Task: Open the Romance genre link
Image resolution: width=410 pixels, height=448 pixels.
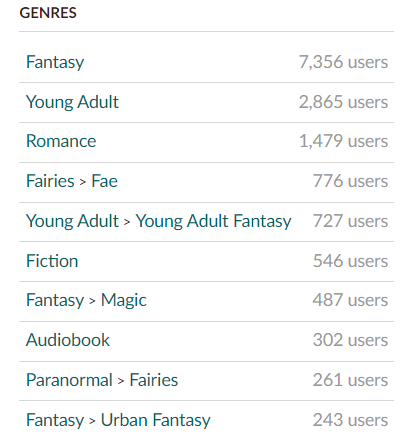Action: [61, 141]
